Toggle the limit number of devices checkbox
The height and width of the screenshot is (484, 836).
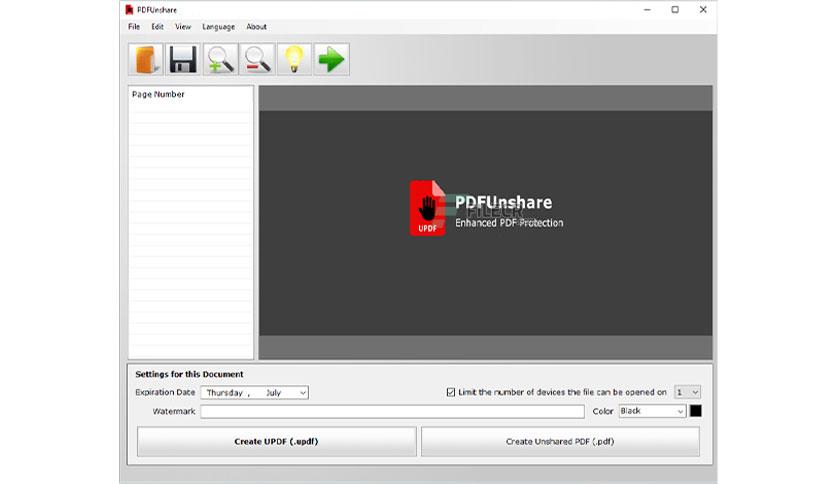[x=451, y=392]
